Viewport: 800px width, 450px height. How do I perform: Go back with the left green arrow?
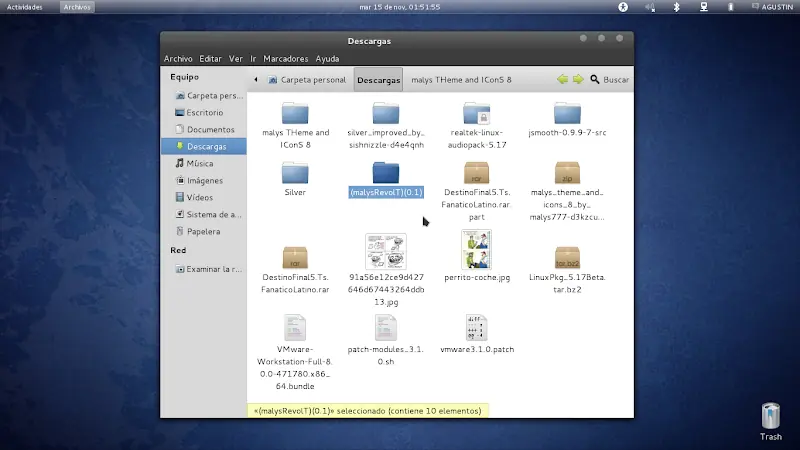pos(562,80)
